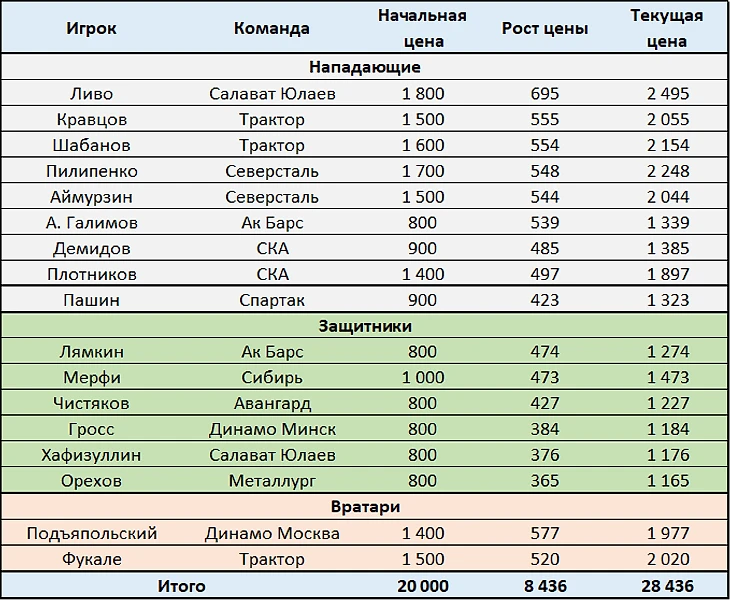The height and width of the screenshot is (600, 730).
Task: Click Шабанов's price growth value 554
Action: [x=545, y=145]
